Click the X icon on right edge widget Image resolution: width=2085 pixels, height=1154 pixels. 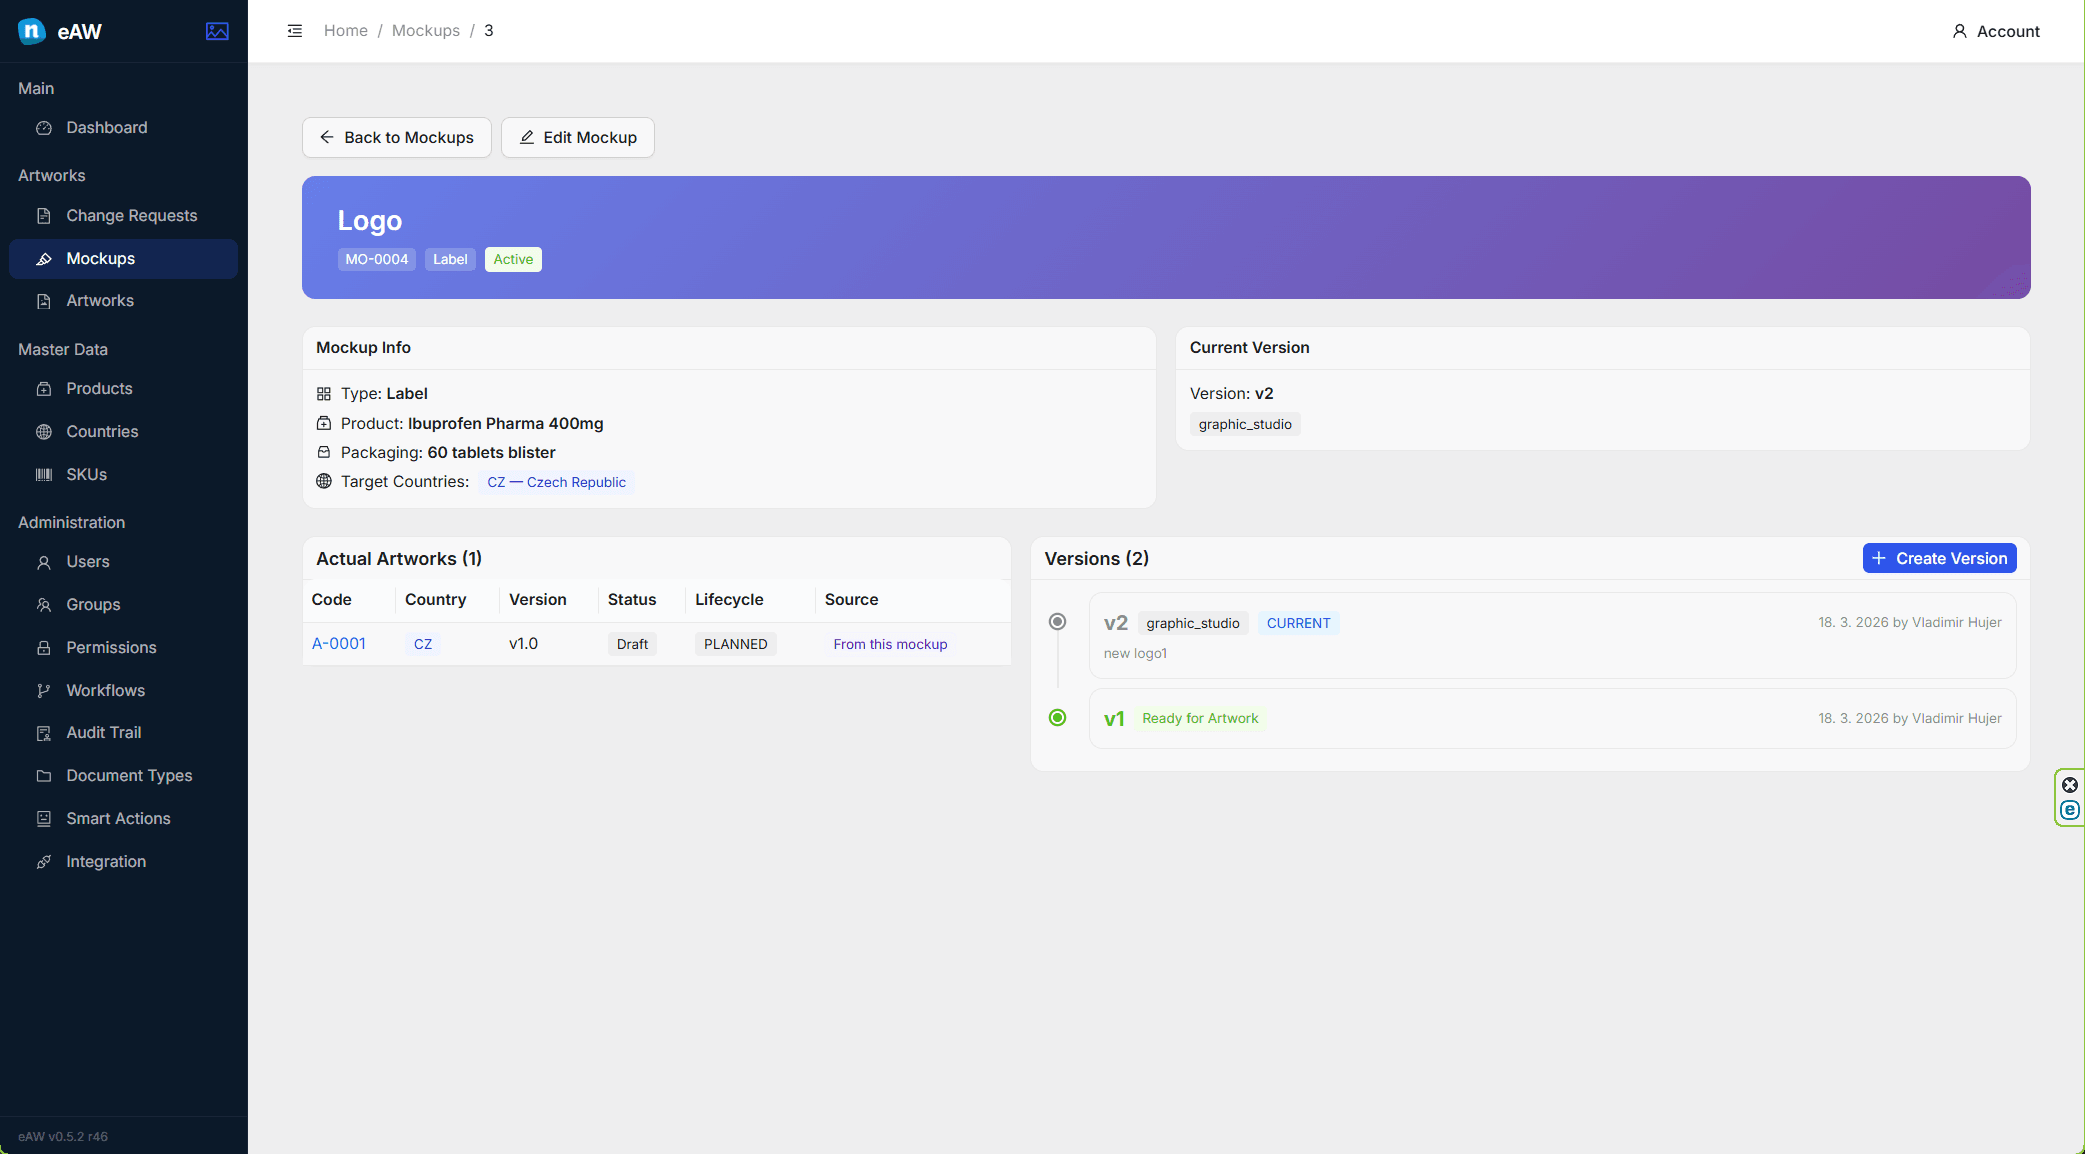point(2070,785)
